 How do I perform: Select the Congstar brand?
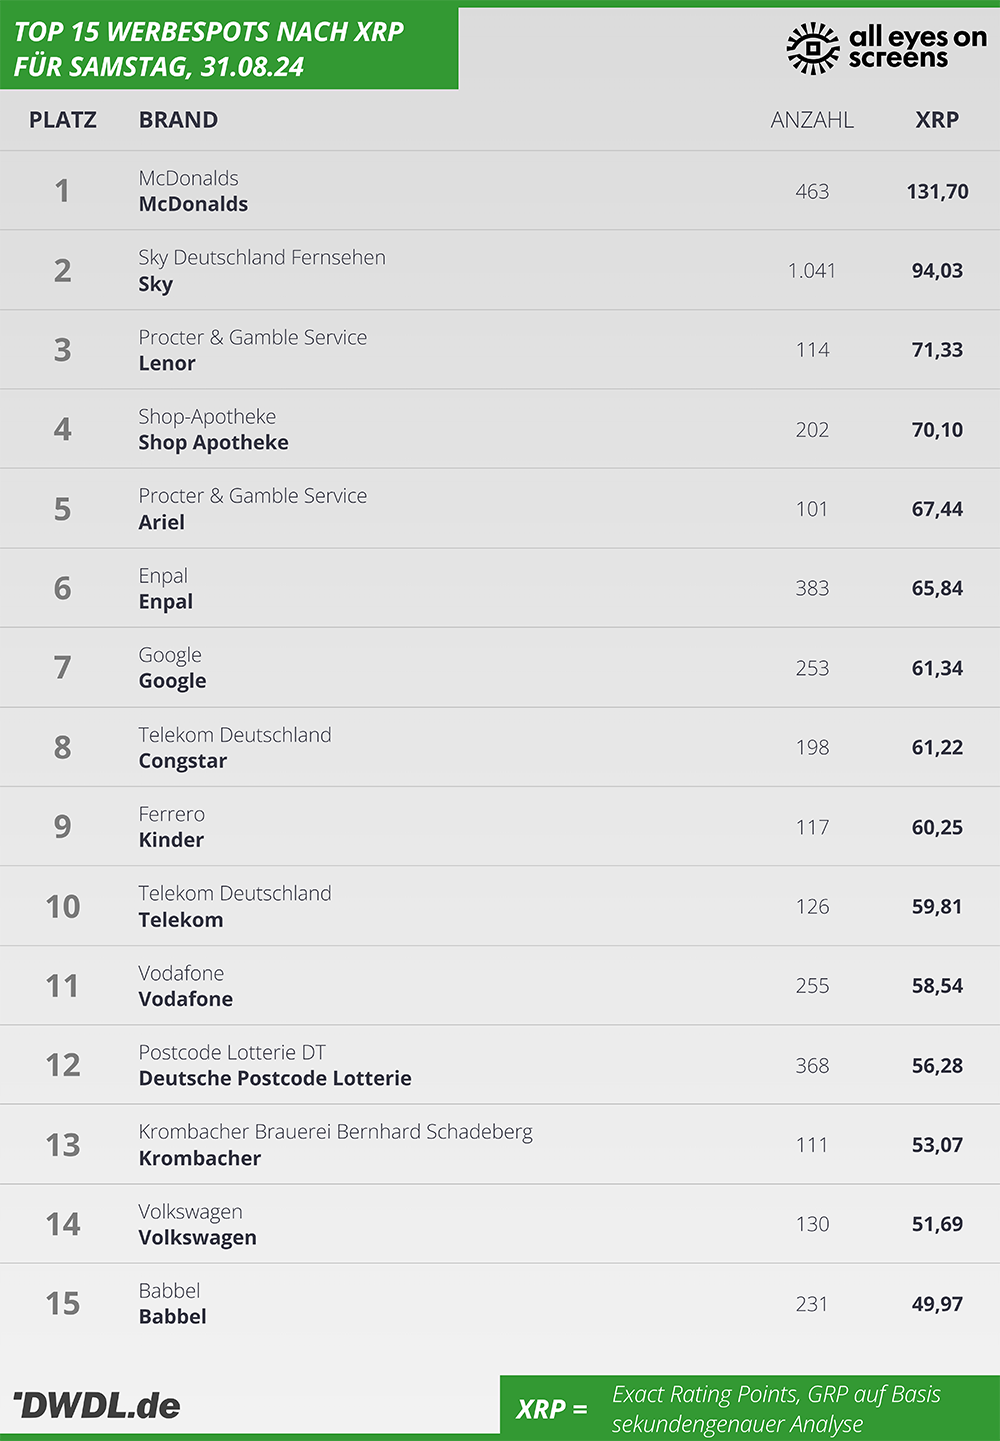183,761
